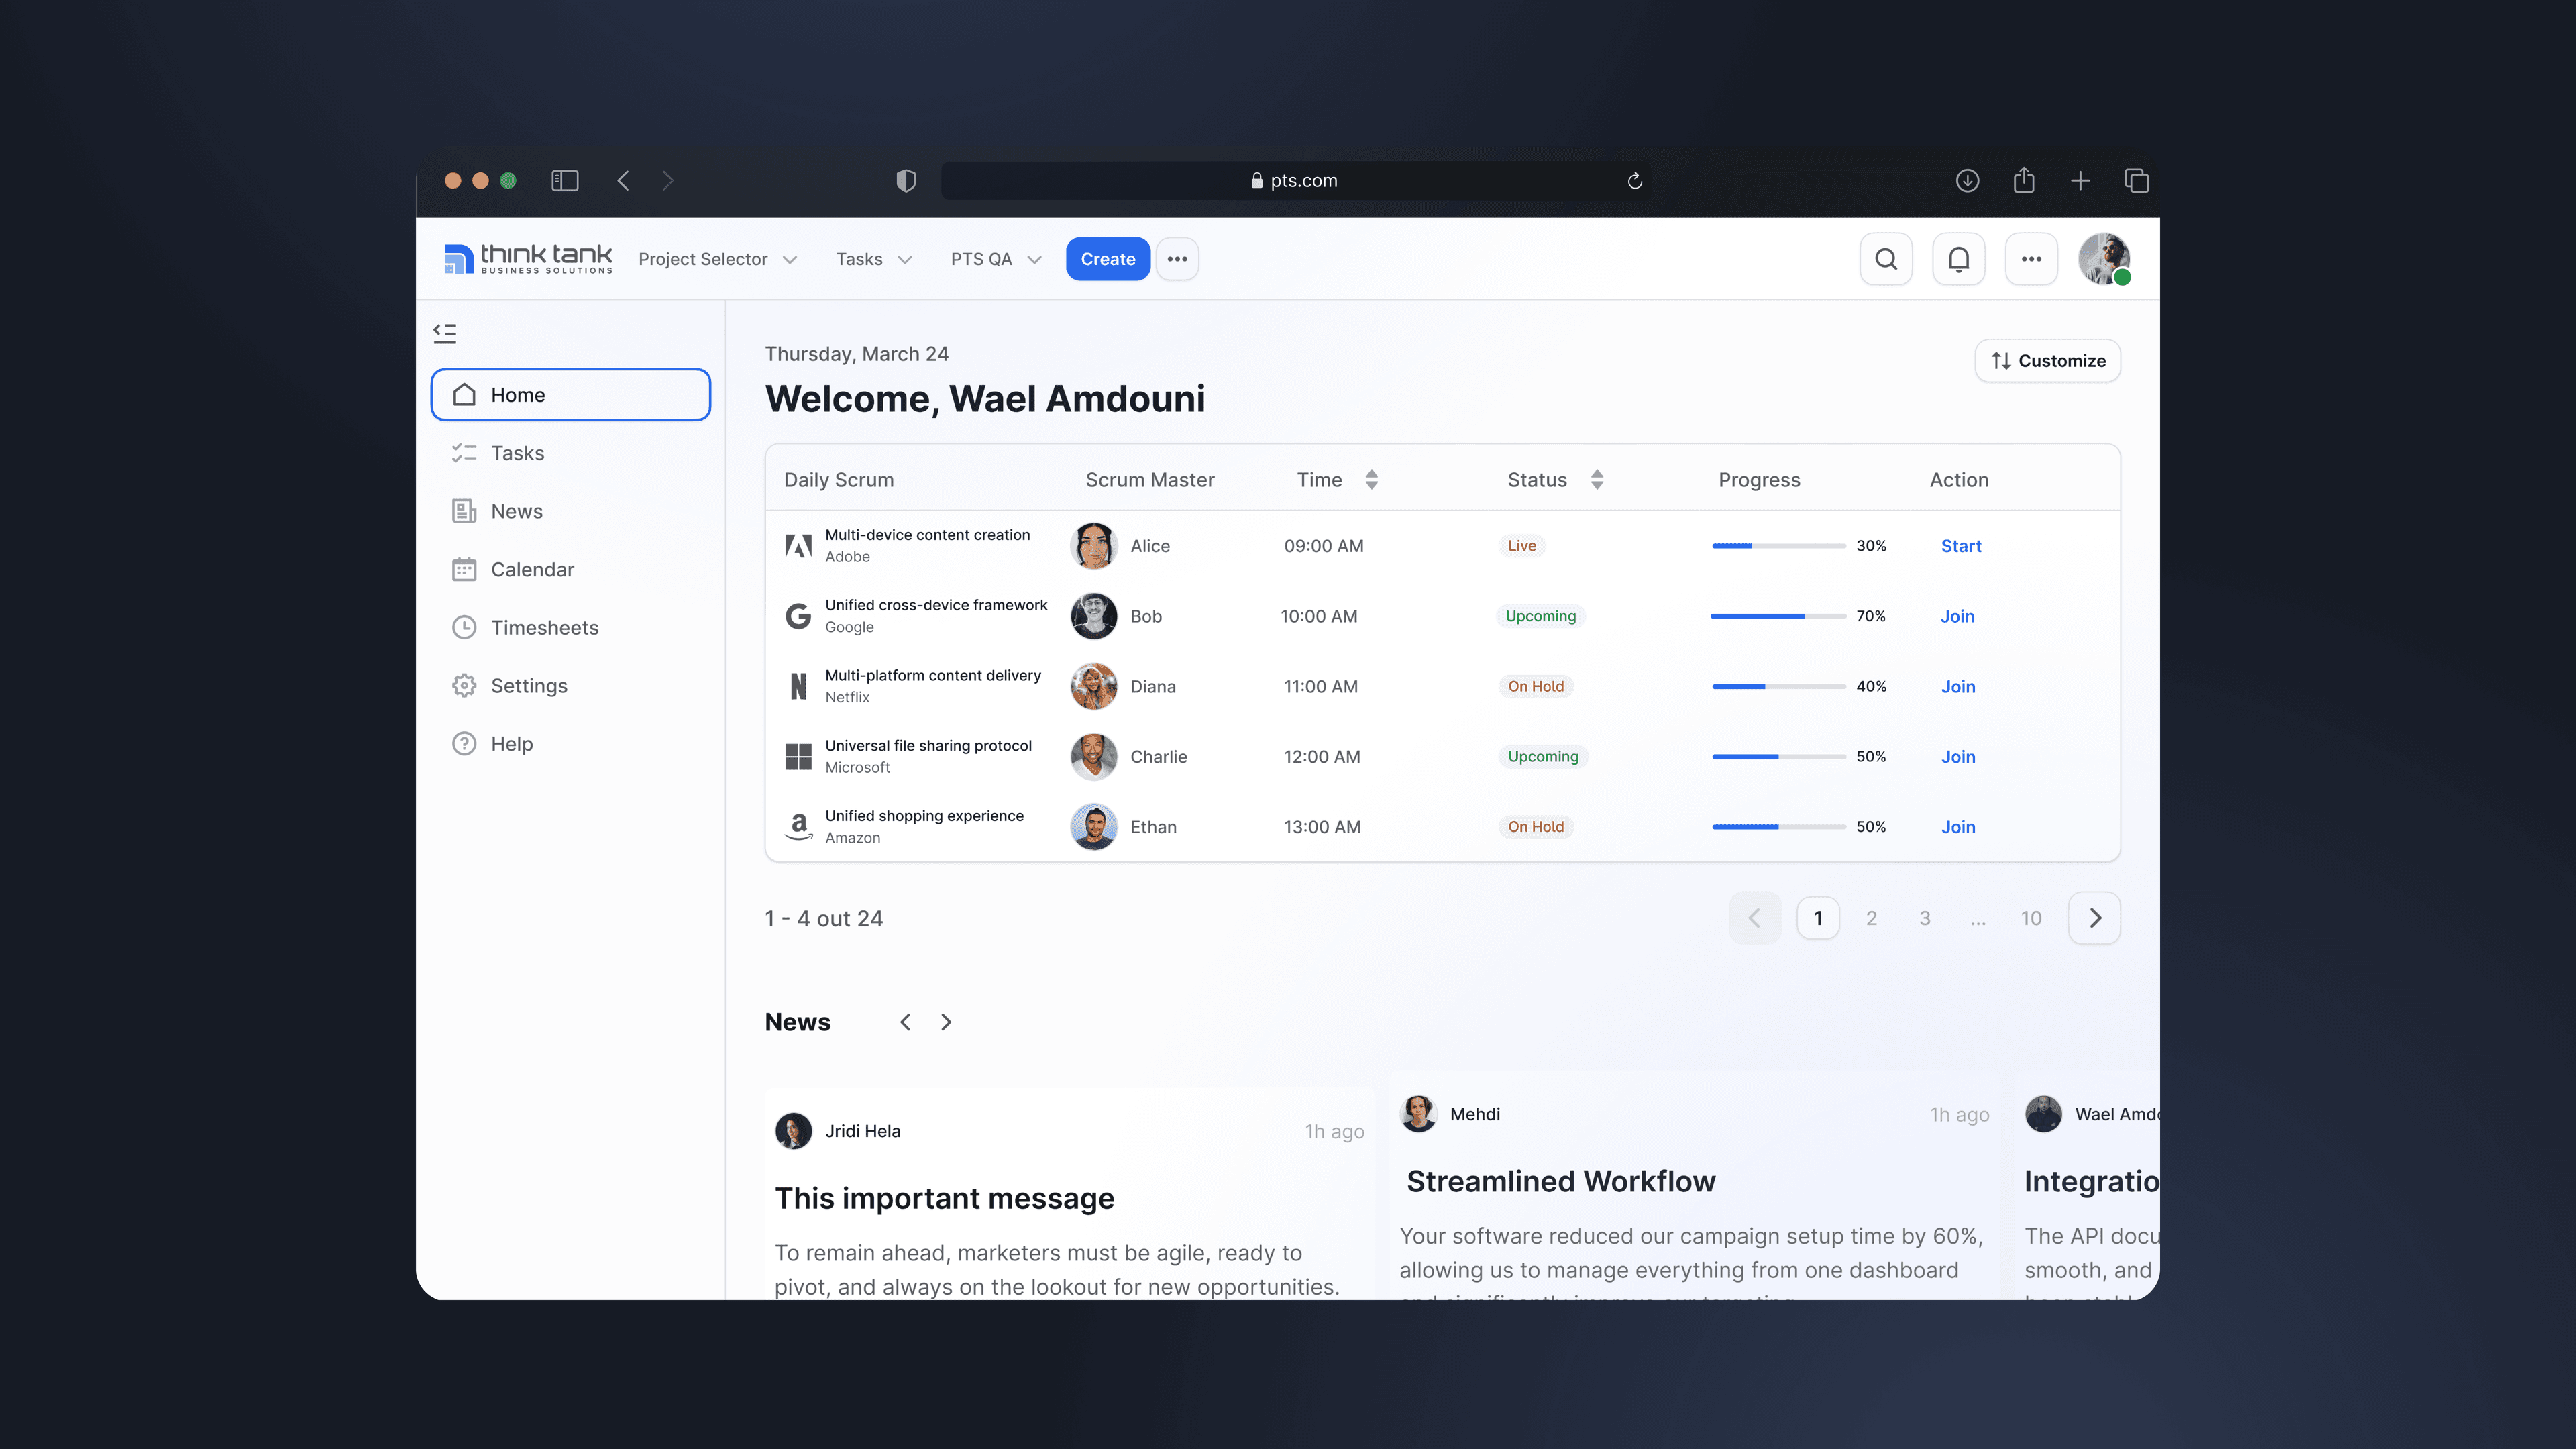Click the Netflix logo icon
2576x1449 pixels.
coord(798,686)
